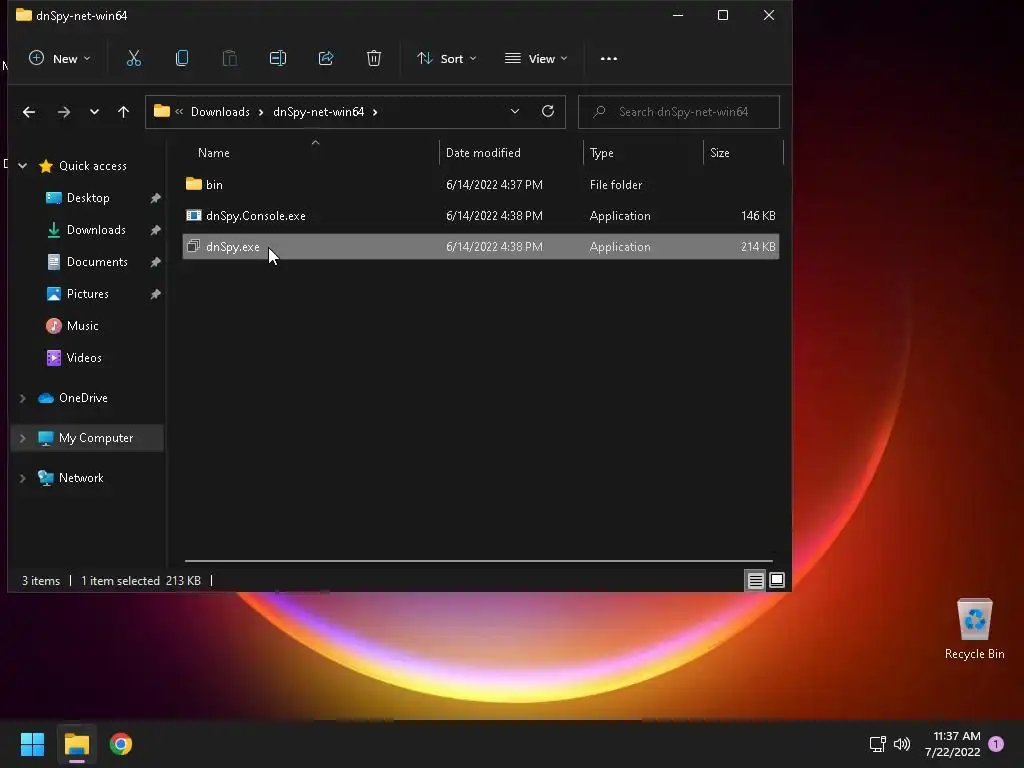This screenshot has height=768, width=1024.
Task: Click in the Search dnSpy-net-win64 box
Action: click(x=679, y=112)
